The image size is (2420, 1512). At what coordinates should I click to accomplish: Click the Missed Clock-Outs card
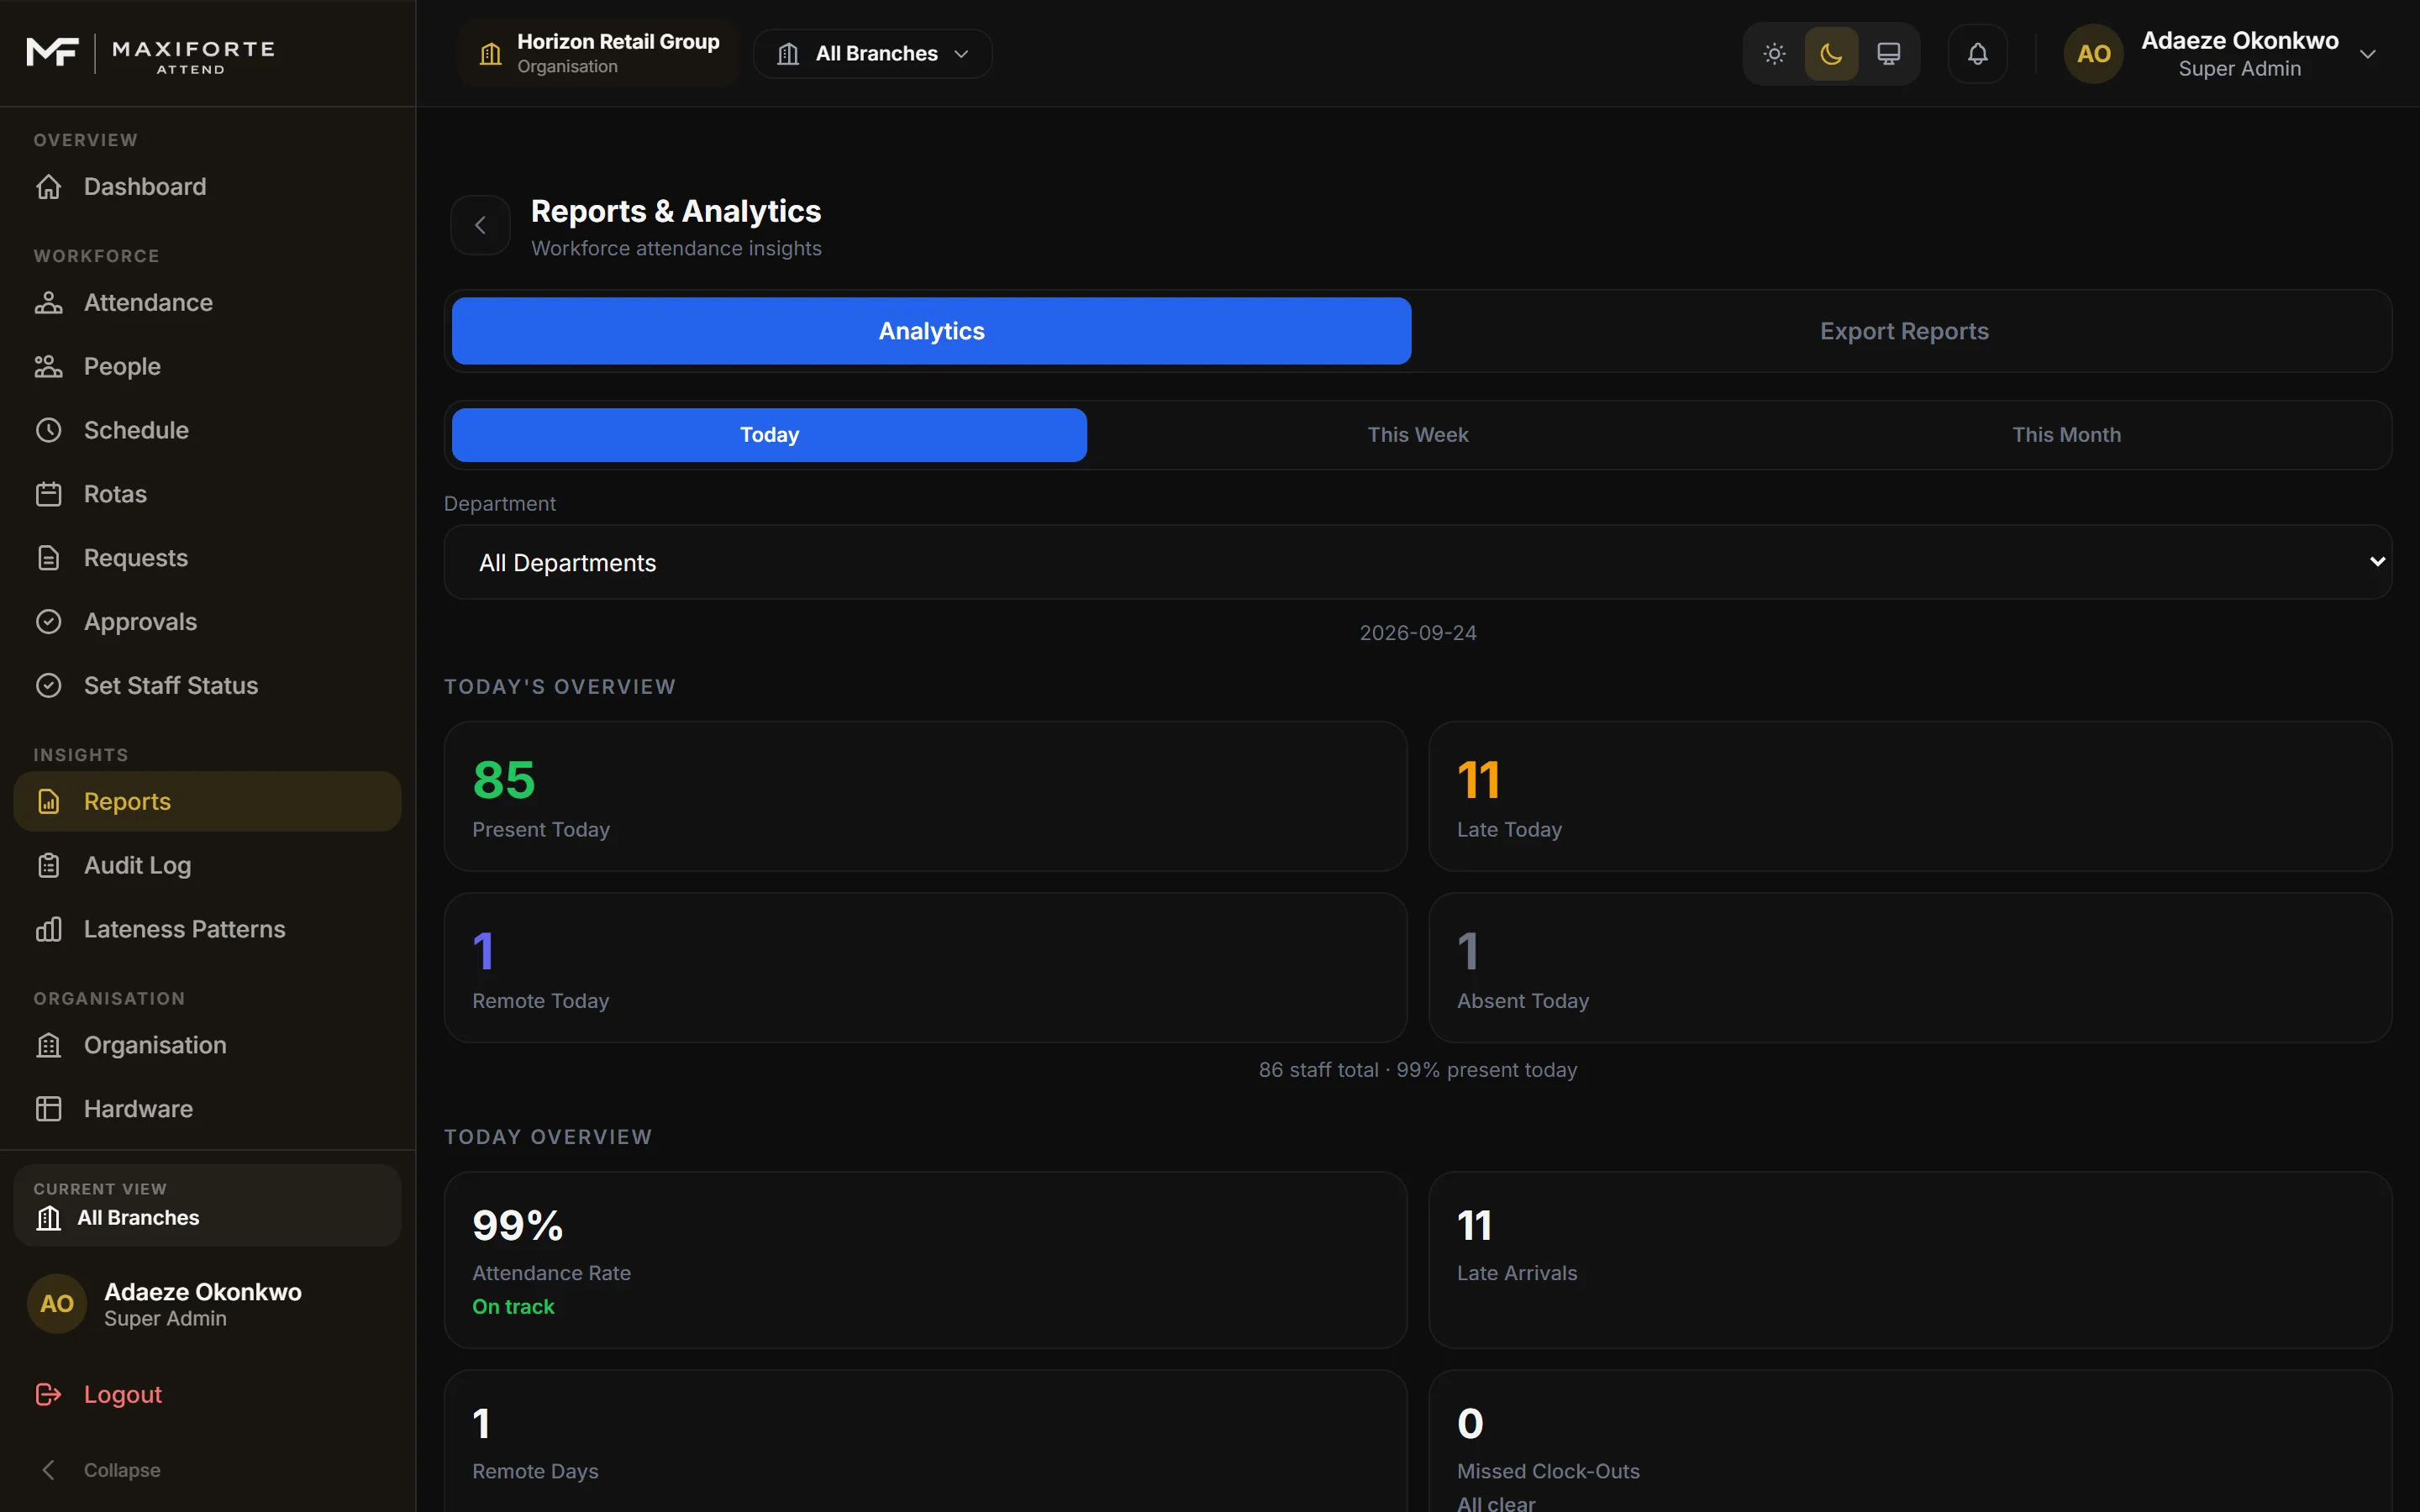click(x=1910, y=1442)
